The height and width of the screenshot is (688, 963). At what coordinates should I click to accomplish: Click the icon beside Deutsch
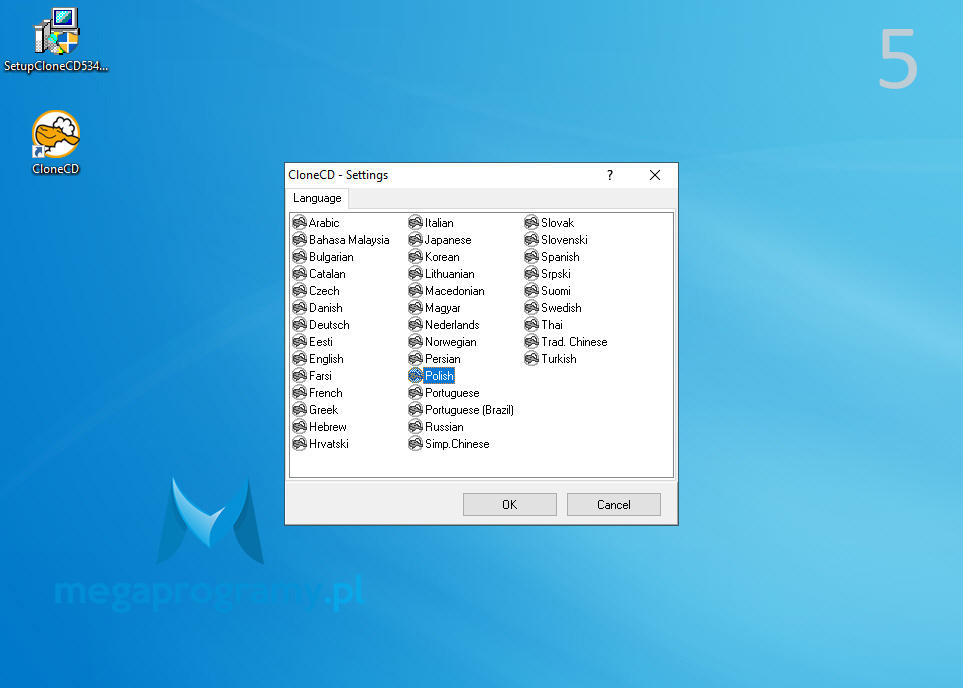(300, 324)
